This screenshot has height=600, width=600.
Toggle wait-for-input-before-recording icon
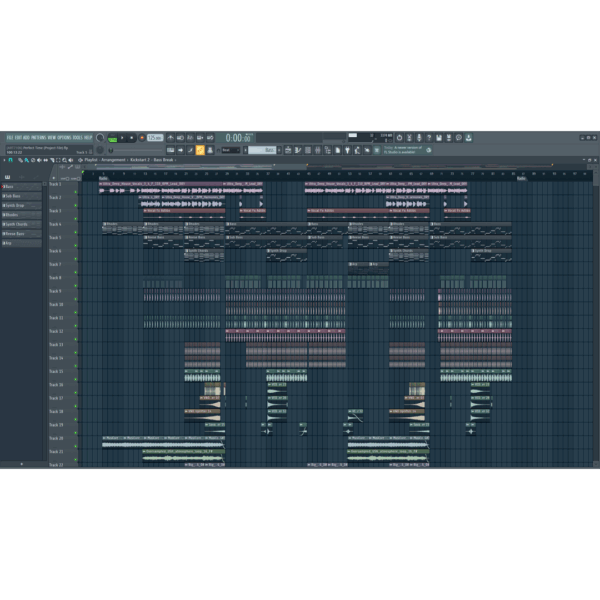[180, 138]
